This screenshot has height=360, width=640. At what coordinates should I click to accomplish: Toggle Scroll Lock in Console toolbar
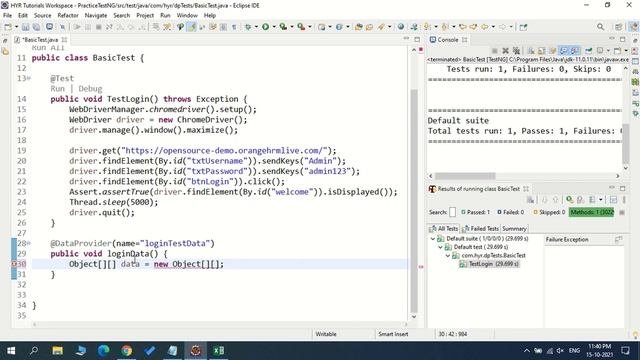[542, 51]
